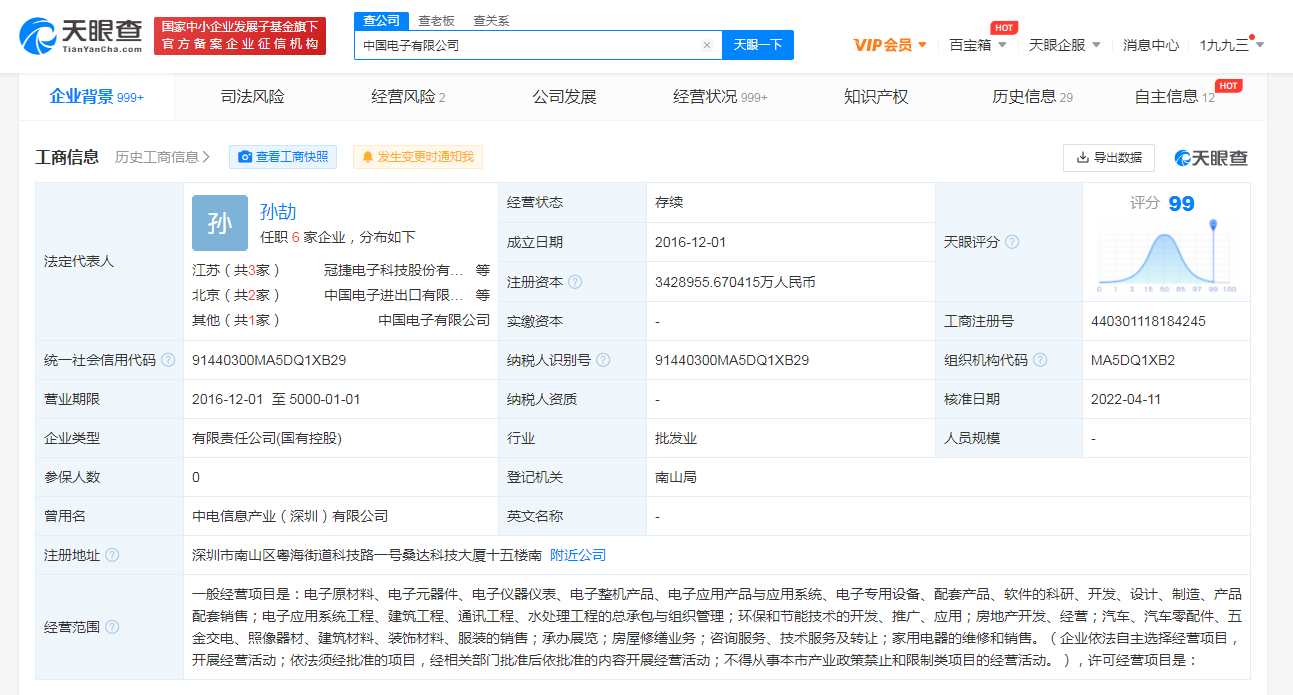Image resolution: width=1293 pixels, height=695 pixels.
Task: Clear the search box with the X icon
Action: point(707,45)
